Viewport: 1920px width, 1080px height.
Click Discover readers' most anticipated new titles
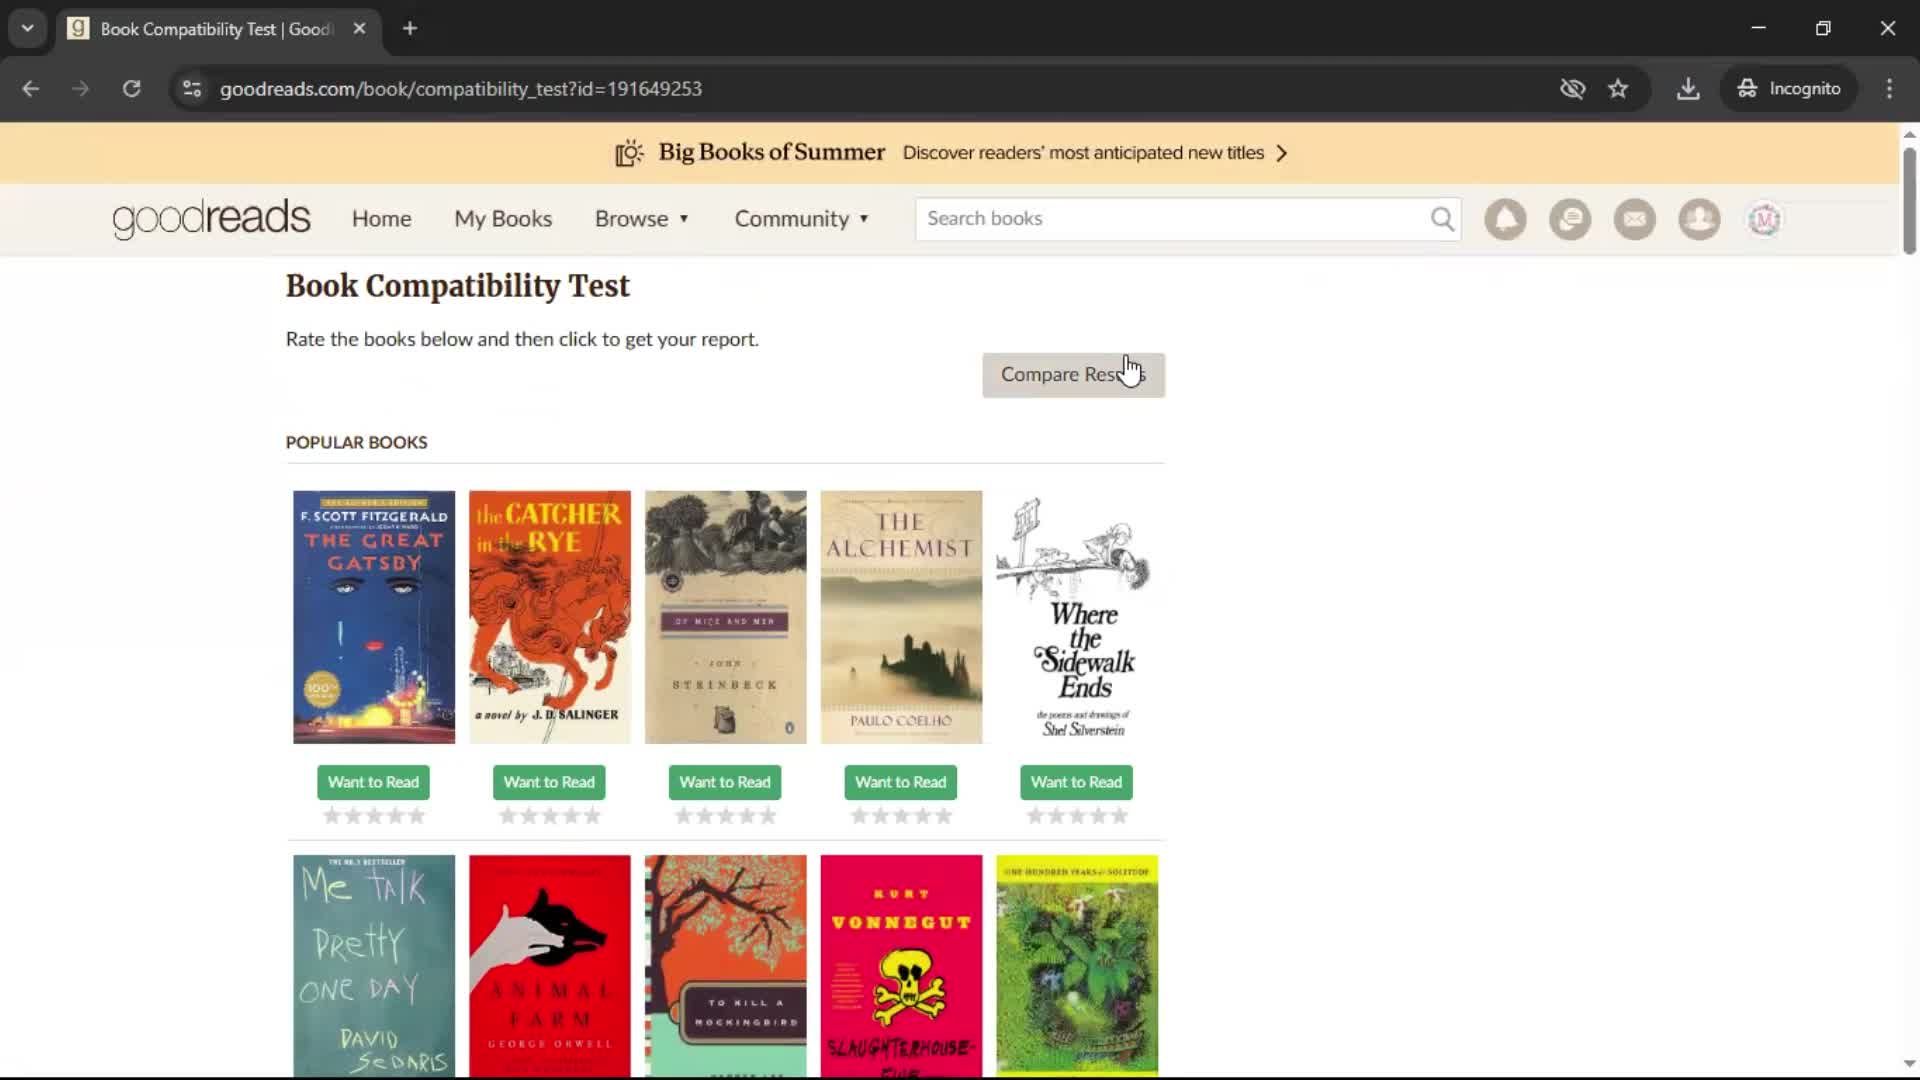click(x=1083, y=153)
